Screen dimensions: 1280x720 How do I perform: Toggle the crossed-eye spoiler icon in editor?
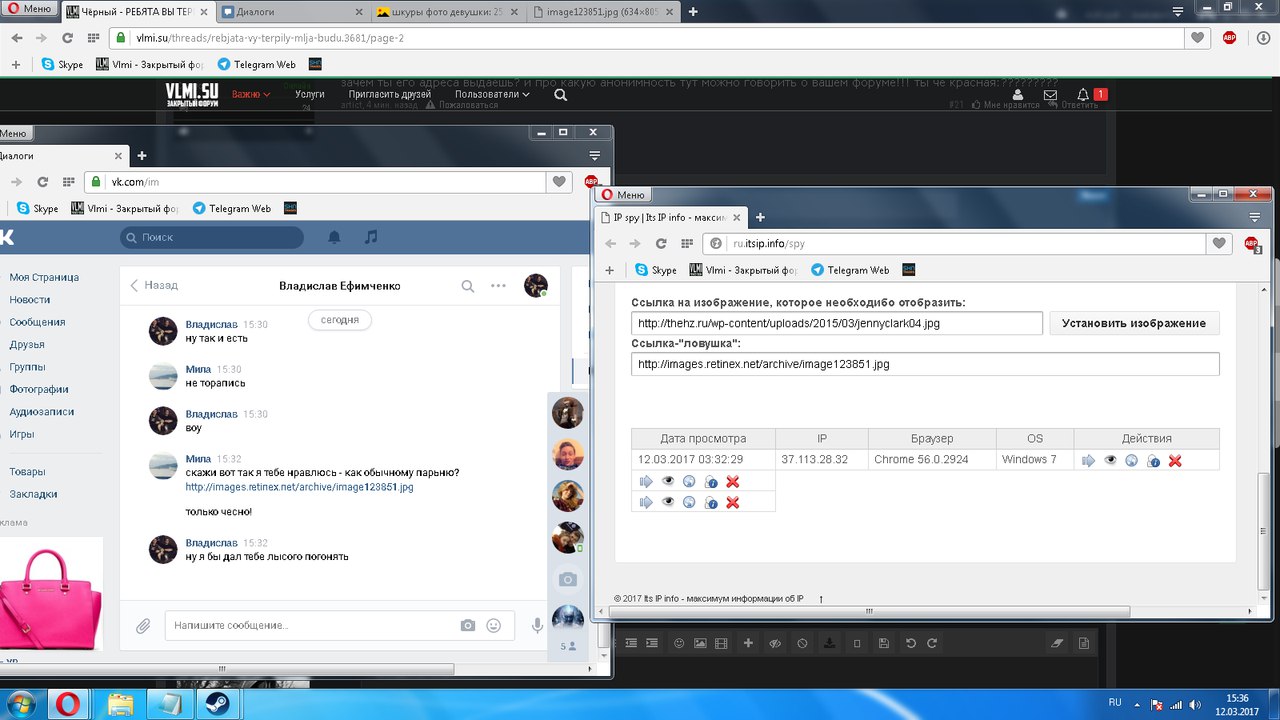point(774,643)
